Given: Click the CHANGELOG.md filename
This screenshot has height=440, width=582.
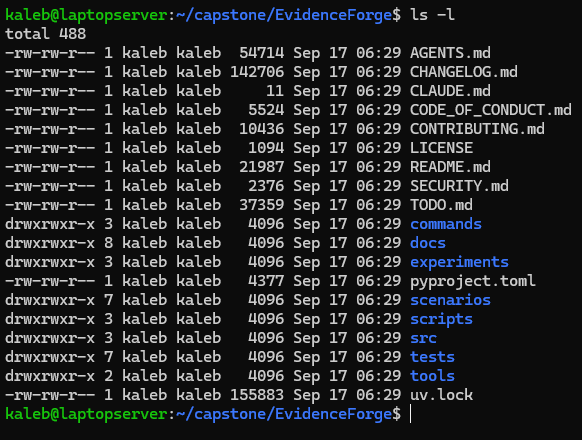Looking at the screenshot, I should coord(464,72).
